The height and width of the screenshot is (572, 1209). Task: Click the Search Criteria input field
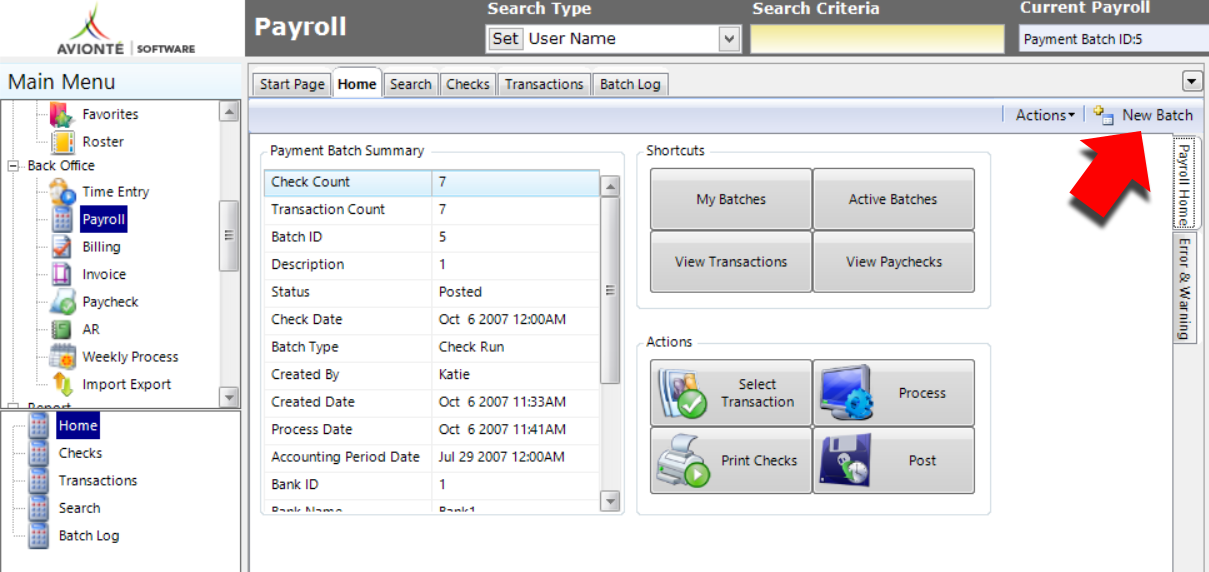point(877,39)
